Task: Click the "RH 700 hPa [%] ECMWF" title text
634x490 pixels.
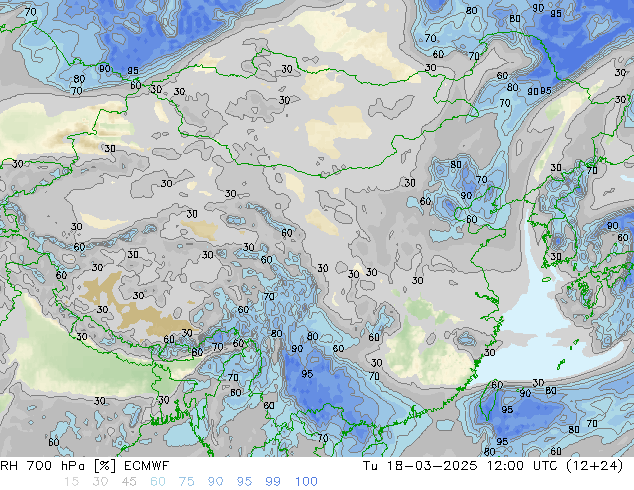Action: (x=85, y=466)
